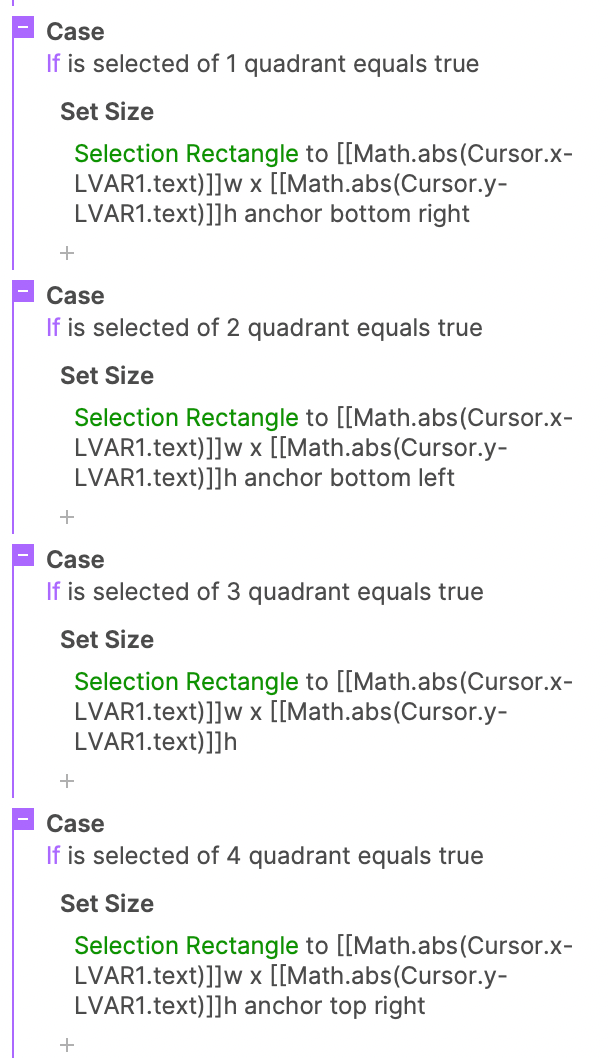The width and height of the screenshot is (608, 1058).
Task: Select the Case label for 3 quadrant
Action: 75,560
